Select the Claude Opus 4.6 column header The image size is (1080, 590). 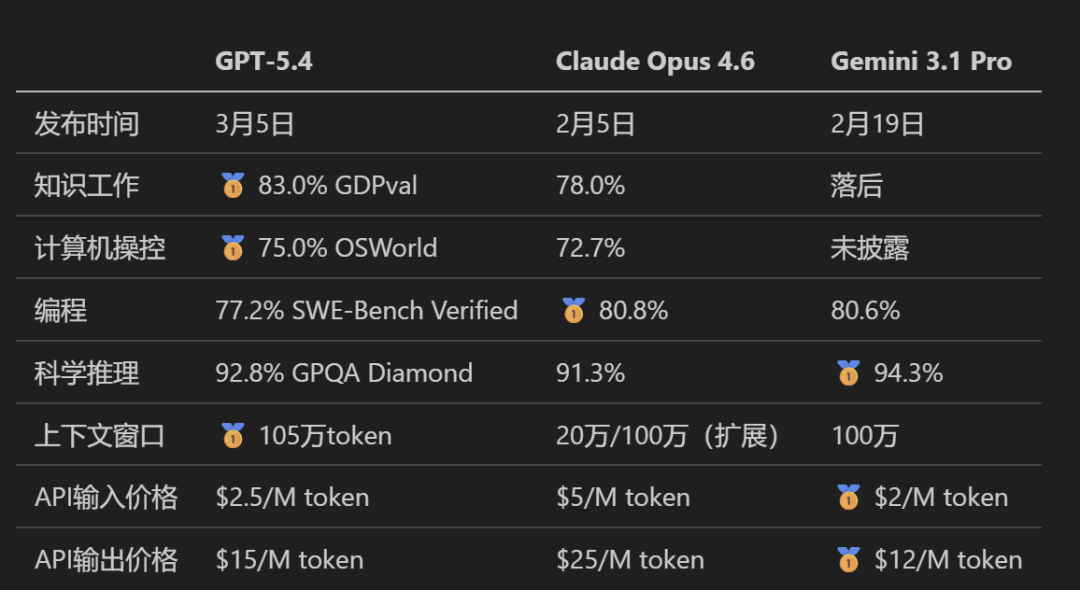(x=655, y=62)
